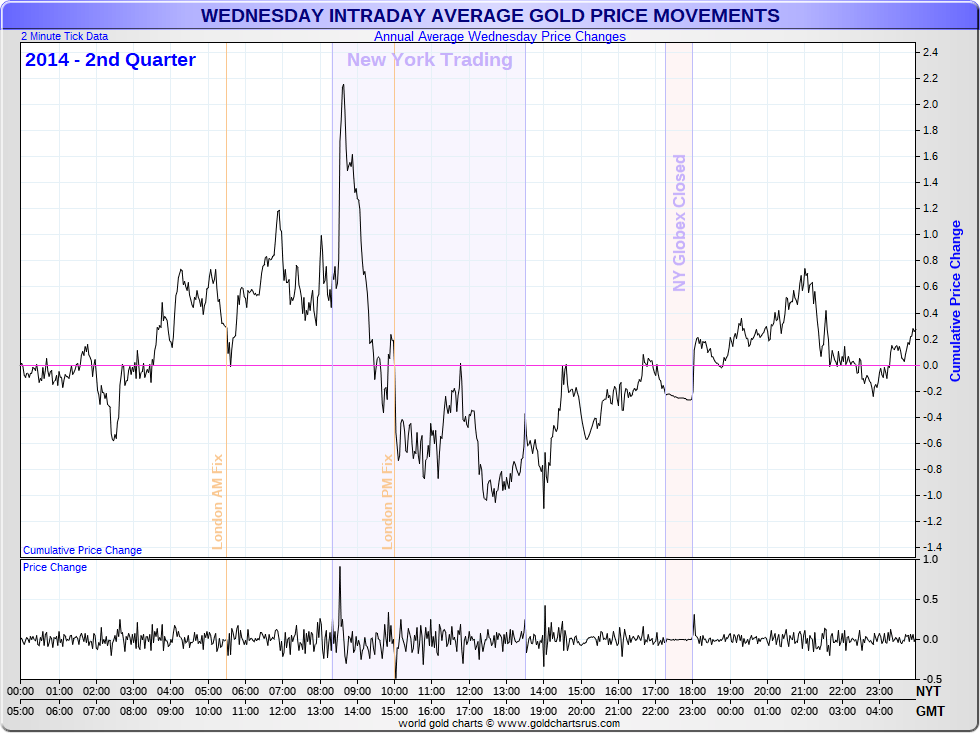This screenshot has width=980, height=733.
Task: Click the 0.6 value on the right axis
Action: 930,287
